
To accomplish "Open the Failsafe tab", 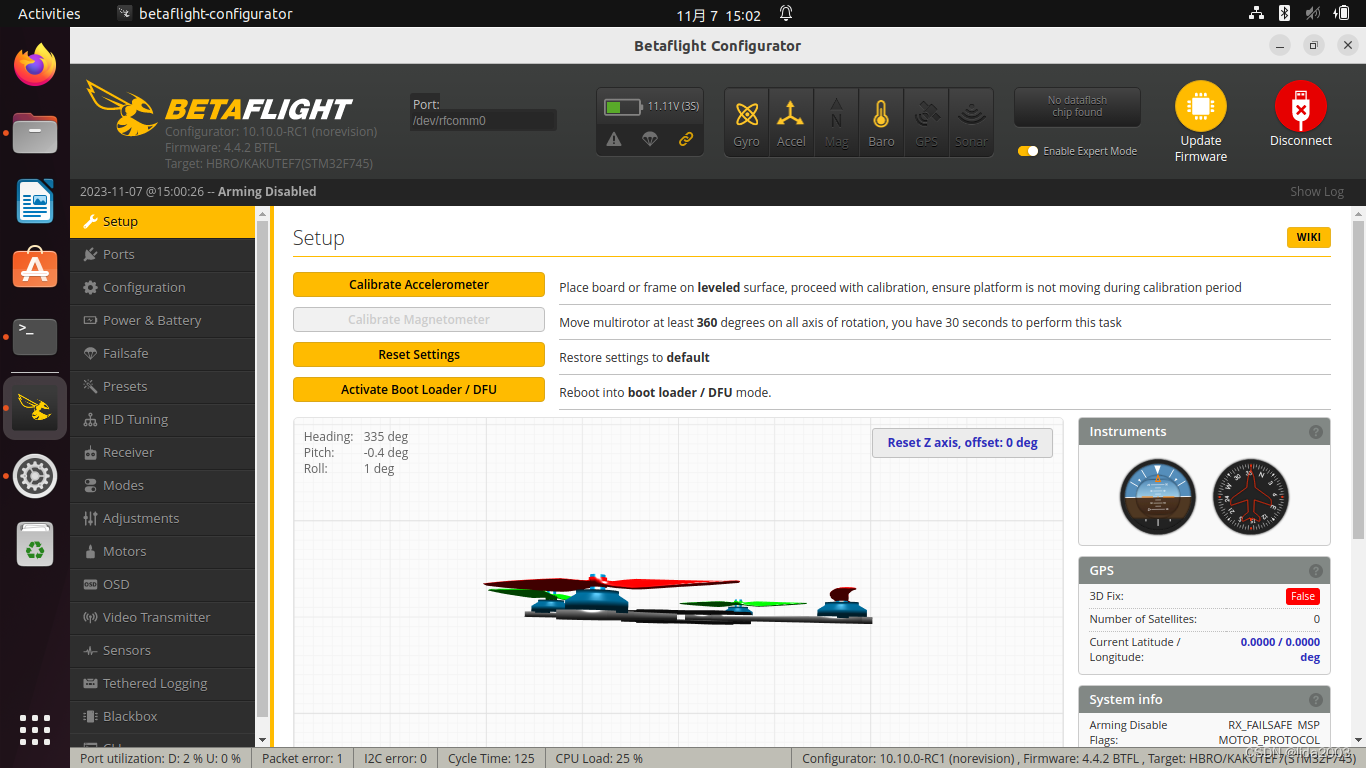I will pos(162,354).
